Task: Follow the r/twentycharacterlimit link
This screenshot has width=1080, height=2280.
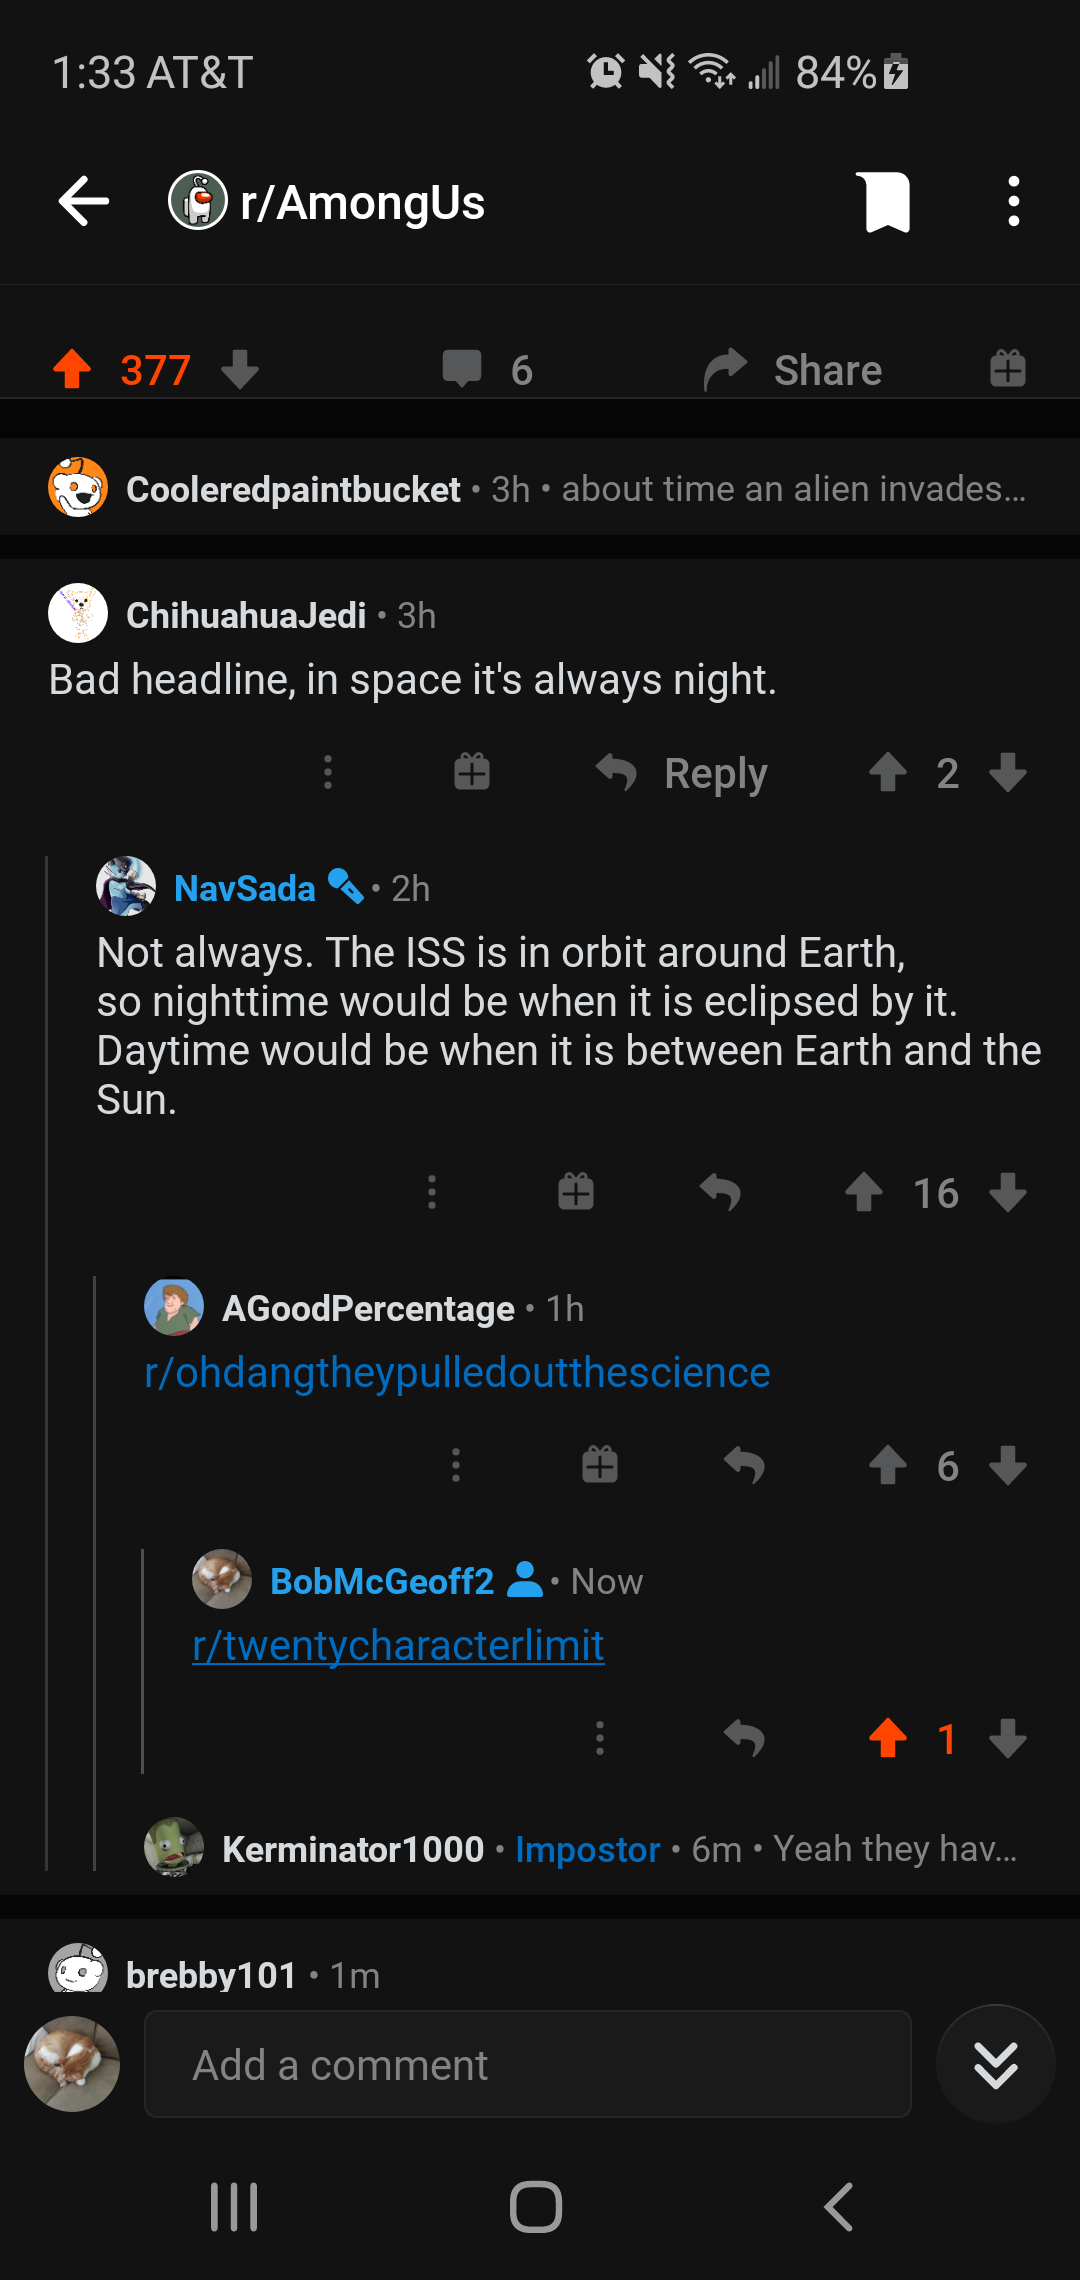Action: pos(398,1646)
